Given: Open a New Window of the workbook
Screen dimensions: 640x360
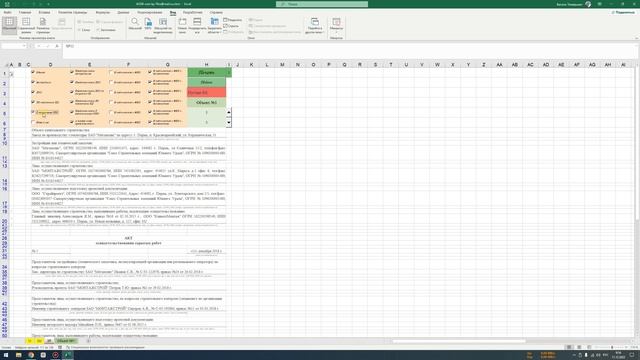Looking at the screenshot, I should [x=182, y=25].
